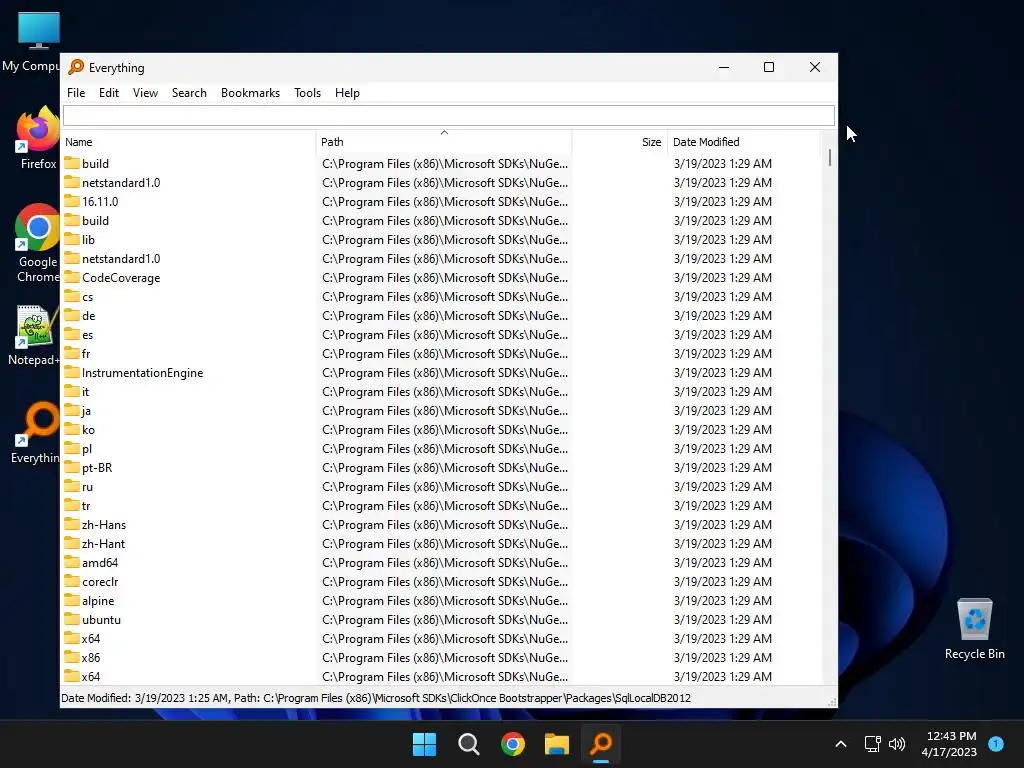1024x768 pixels.
Task: Sort results by Size column
Action: (619, 142)
